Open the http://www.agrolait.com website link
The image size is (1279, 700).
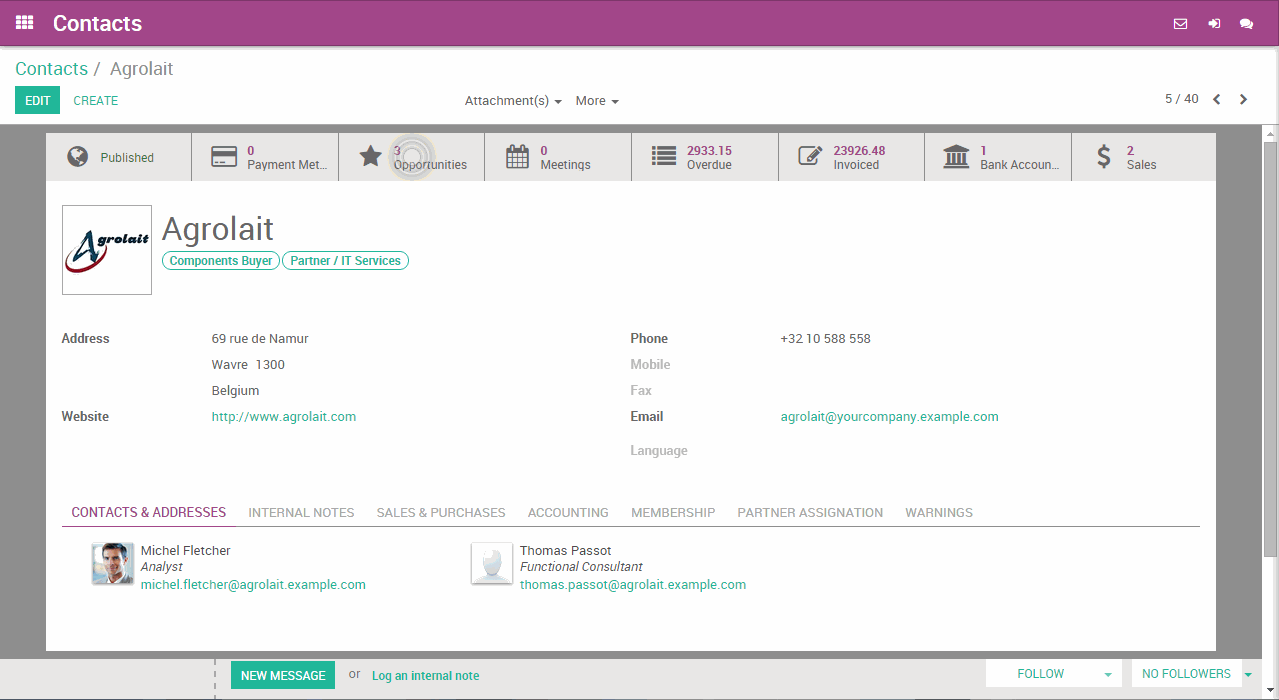tap(284, 416)
